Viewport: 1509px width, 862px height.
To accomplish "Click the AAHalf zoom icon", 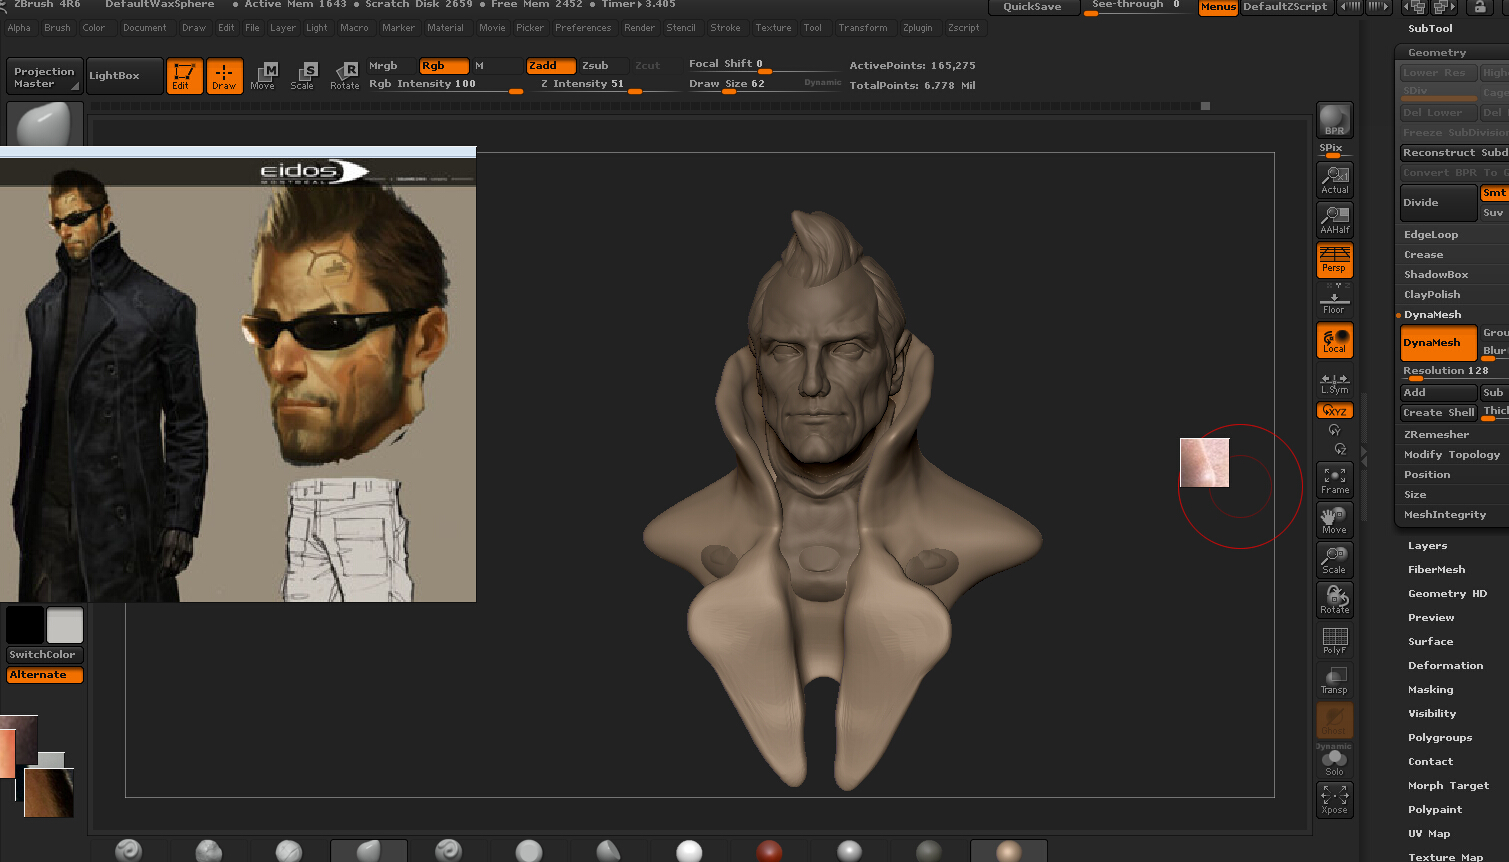I will (1334, 220).
